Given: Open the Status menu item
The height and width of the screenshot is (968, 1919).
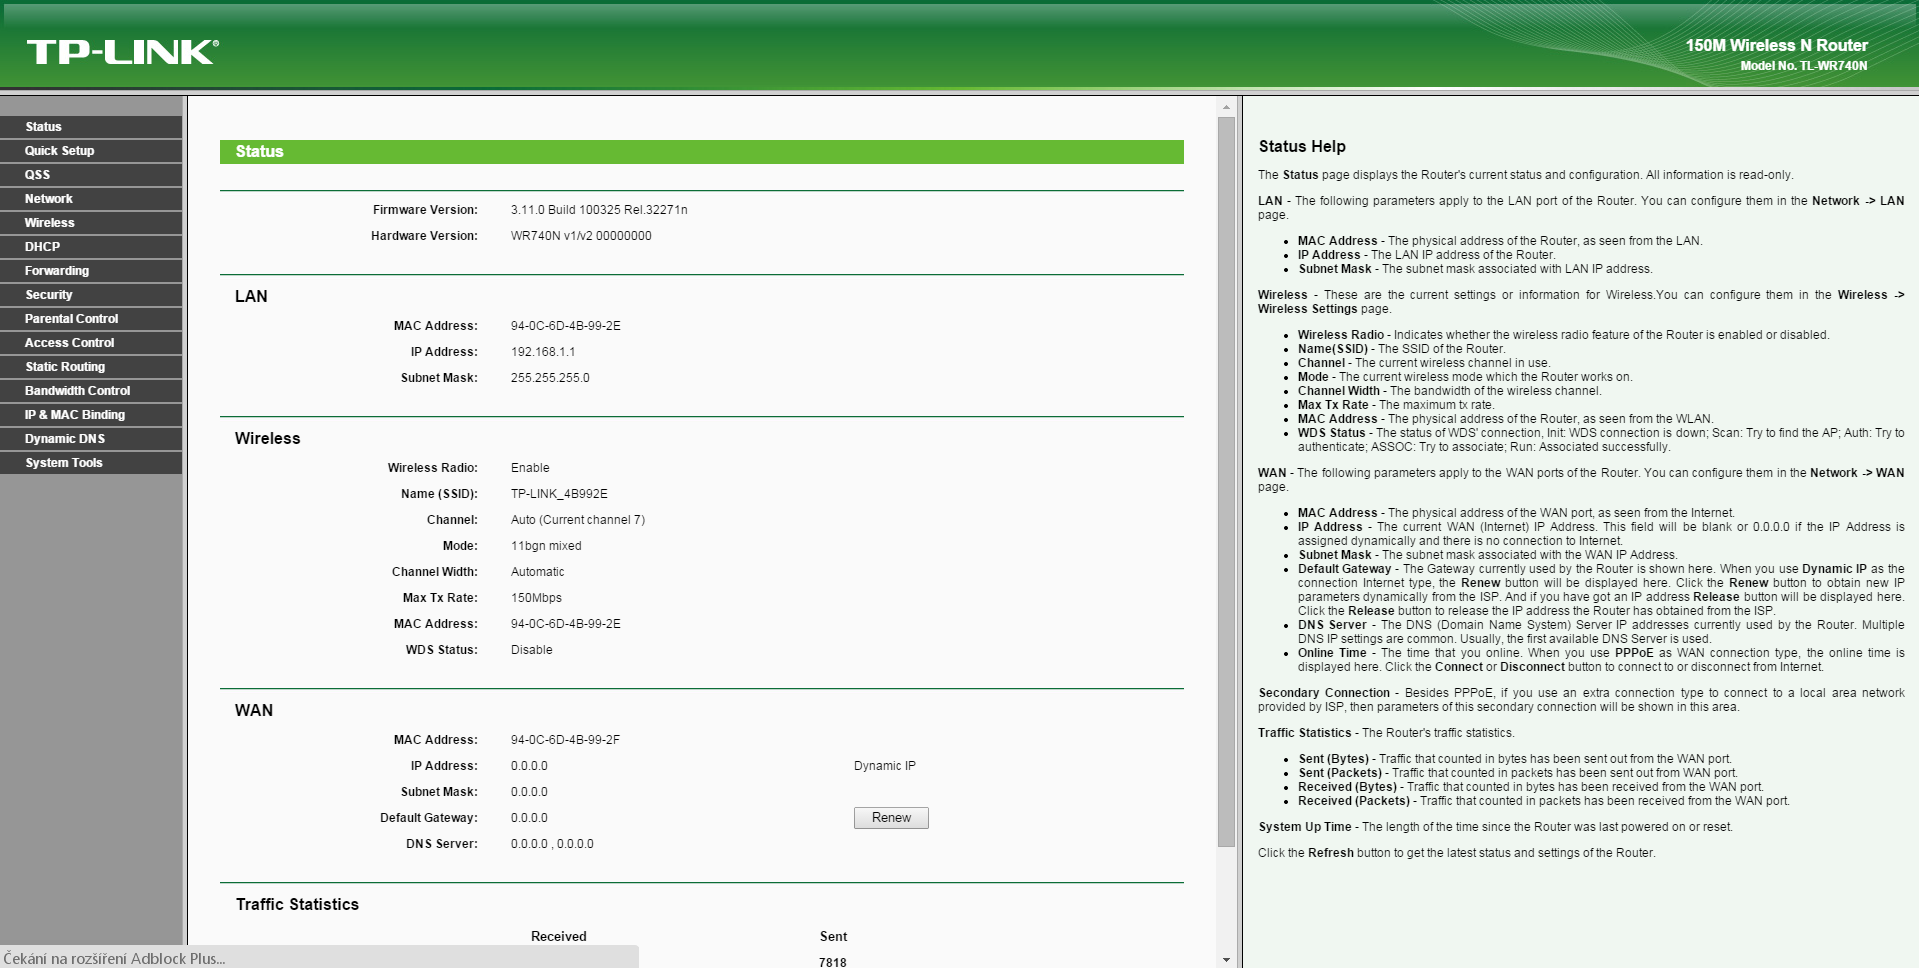Looking at the screenshot, I should pos(91,127).
